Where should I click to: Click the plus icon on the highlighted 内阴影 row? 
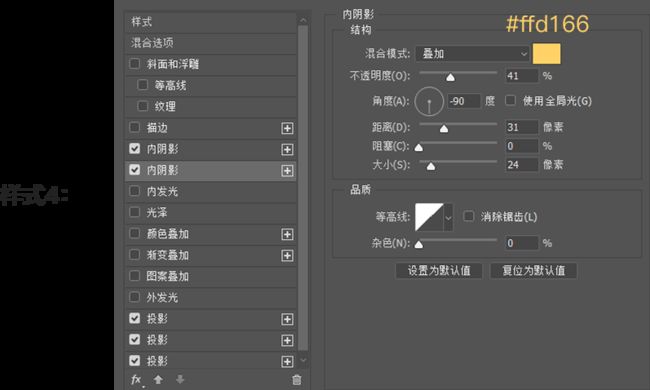tap(287, 170)
